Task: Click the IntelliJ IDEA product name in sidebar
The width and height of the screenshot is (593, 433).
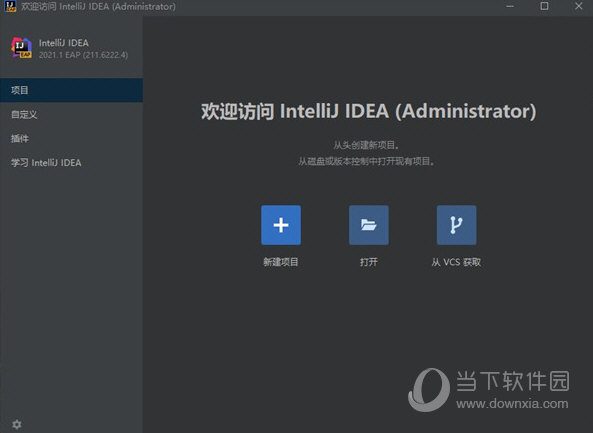Action: (64, 43)
